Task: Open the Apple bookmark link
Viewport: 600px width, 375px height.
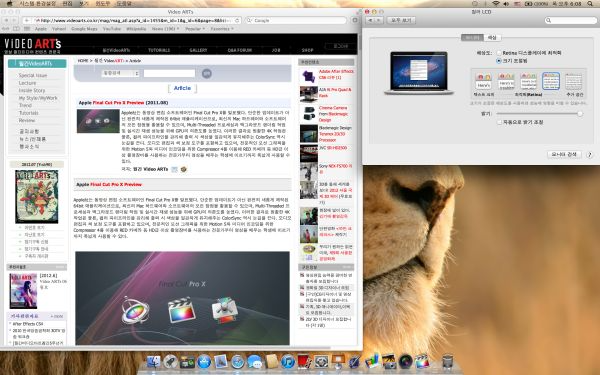Action: (41, 29)
